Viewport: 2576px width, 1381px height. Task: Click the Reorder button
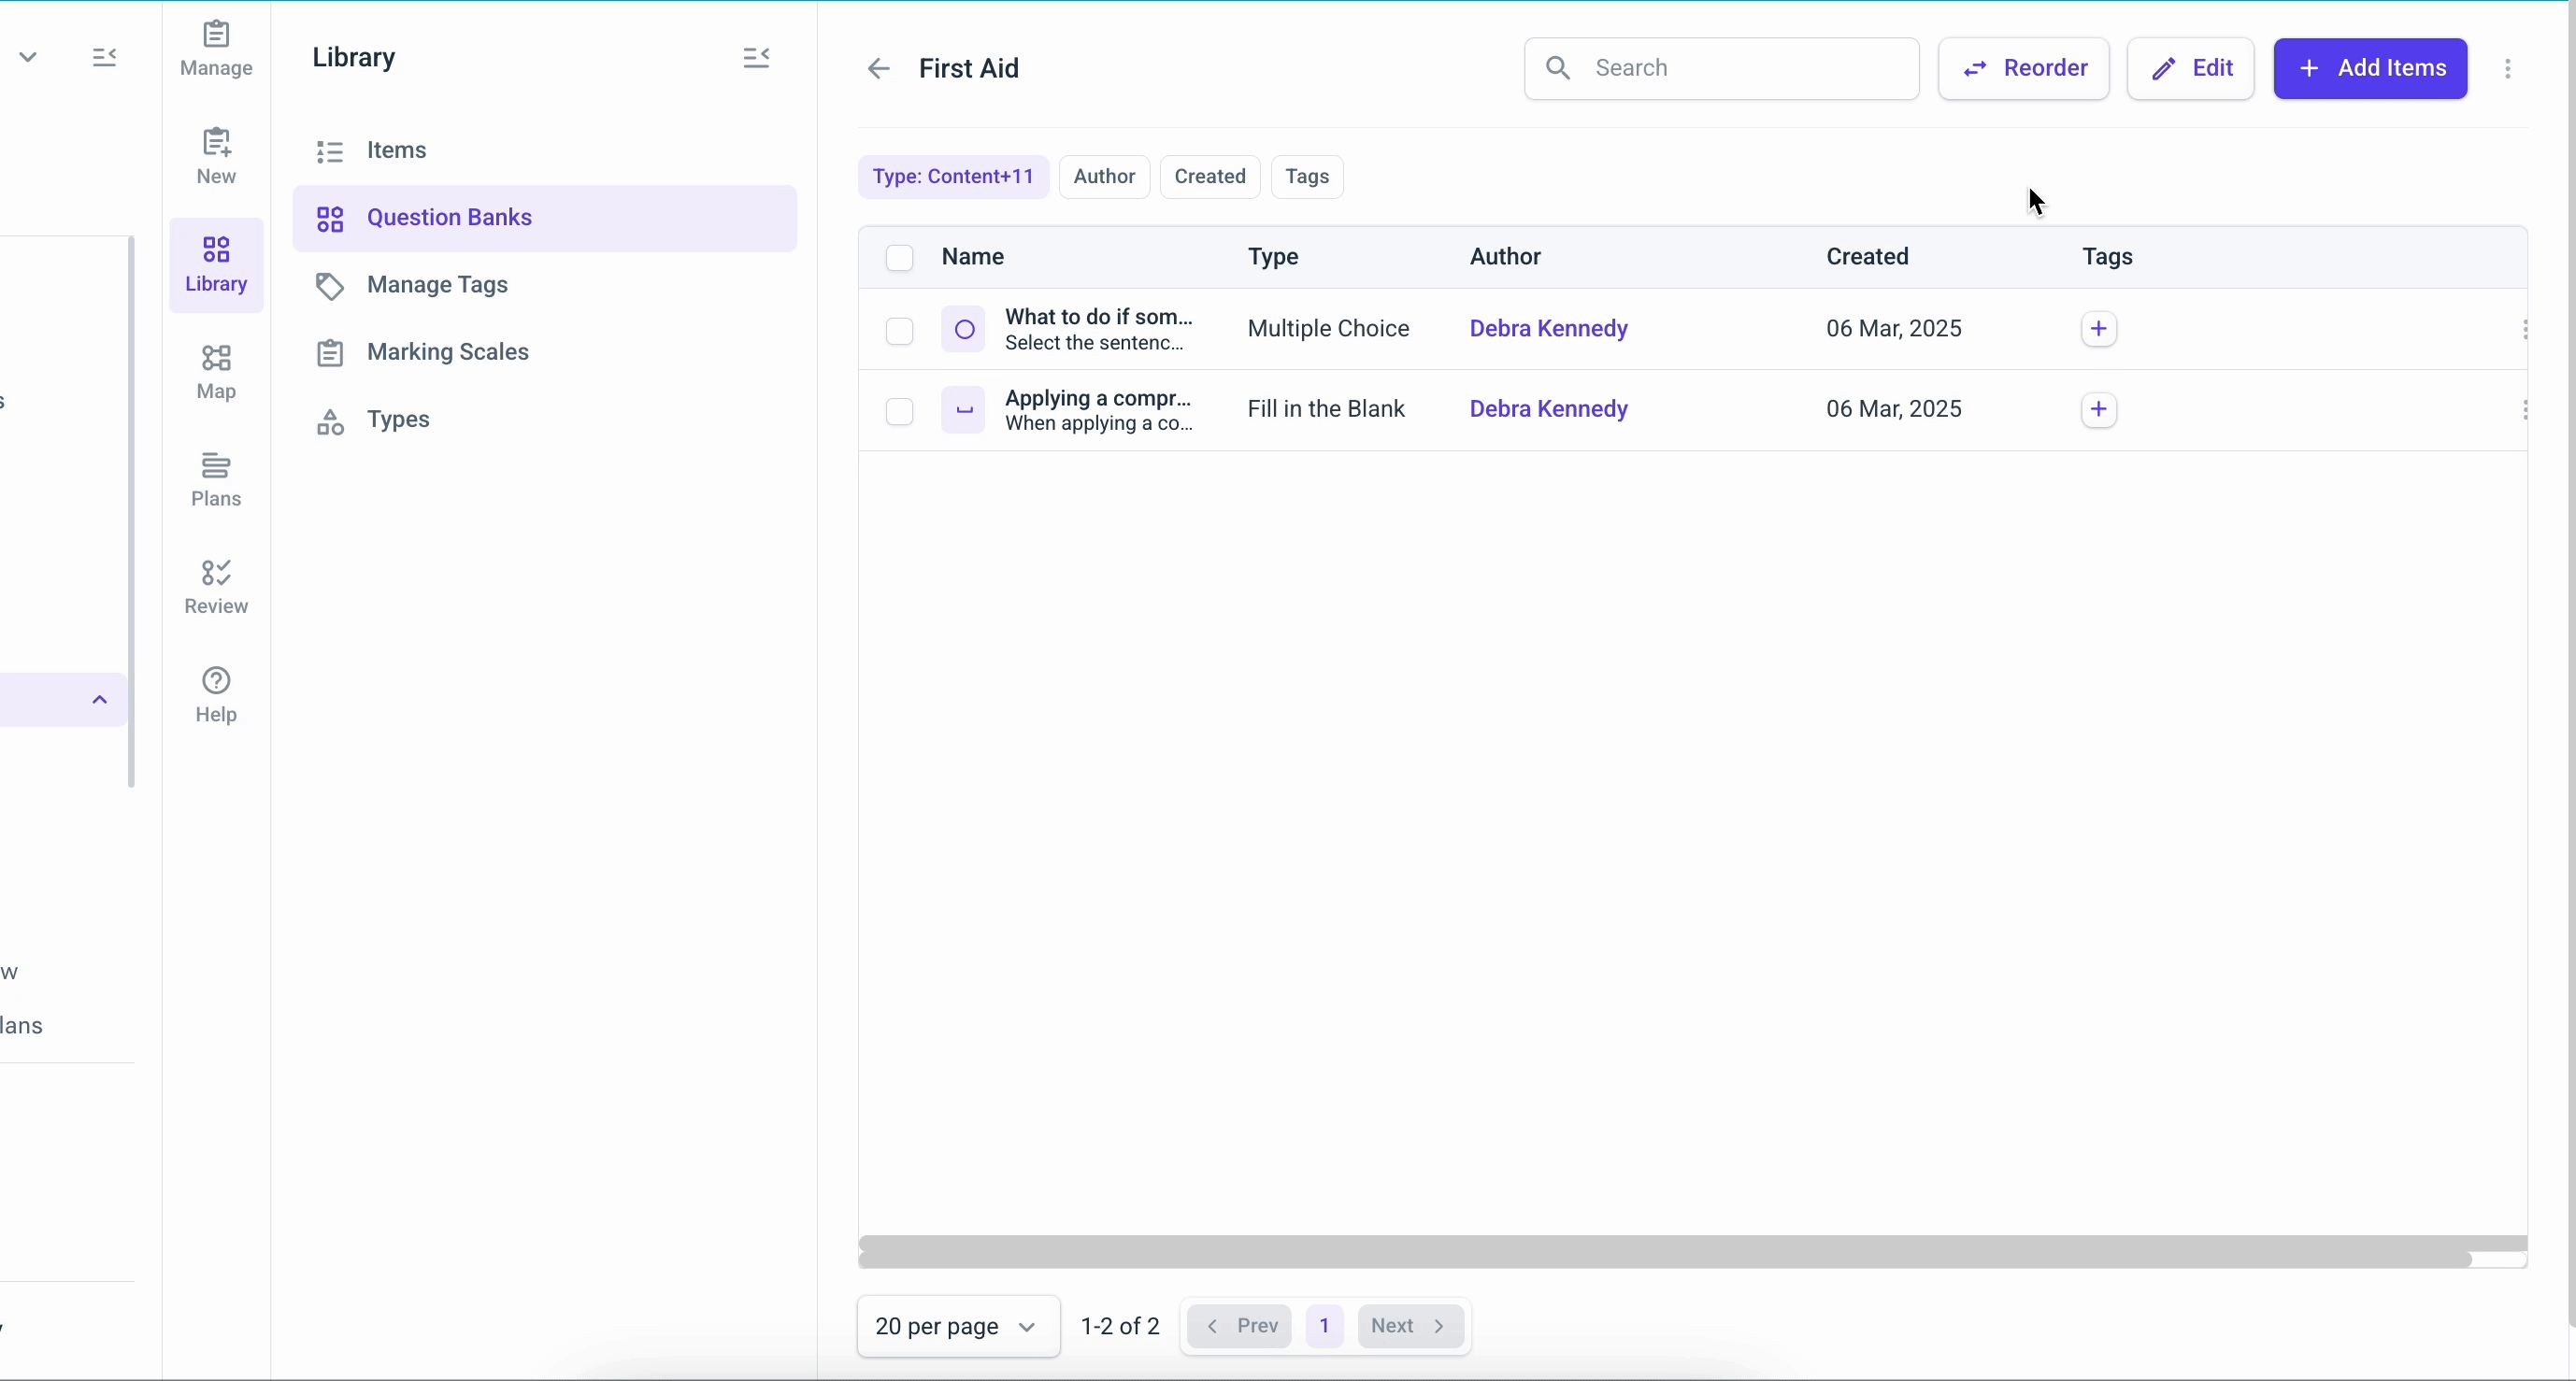(x=2024, y=69)
